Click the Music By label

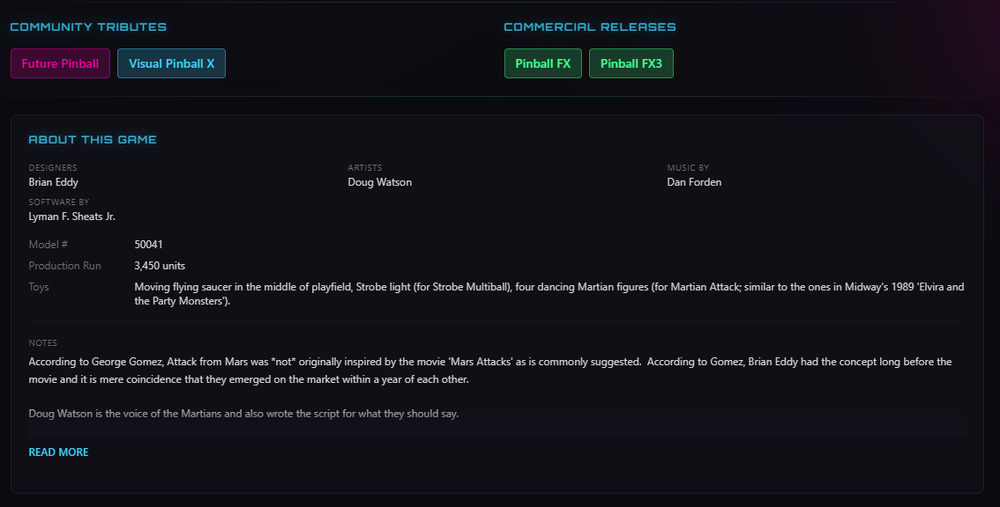tap(688, 168)
